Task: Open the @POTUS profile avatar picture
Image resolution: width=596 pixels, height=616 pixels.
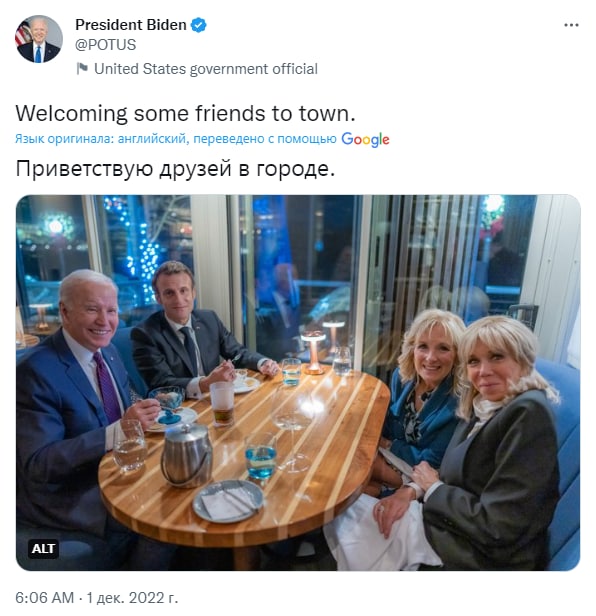Action: click(x=39, y=39)
